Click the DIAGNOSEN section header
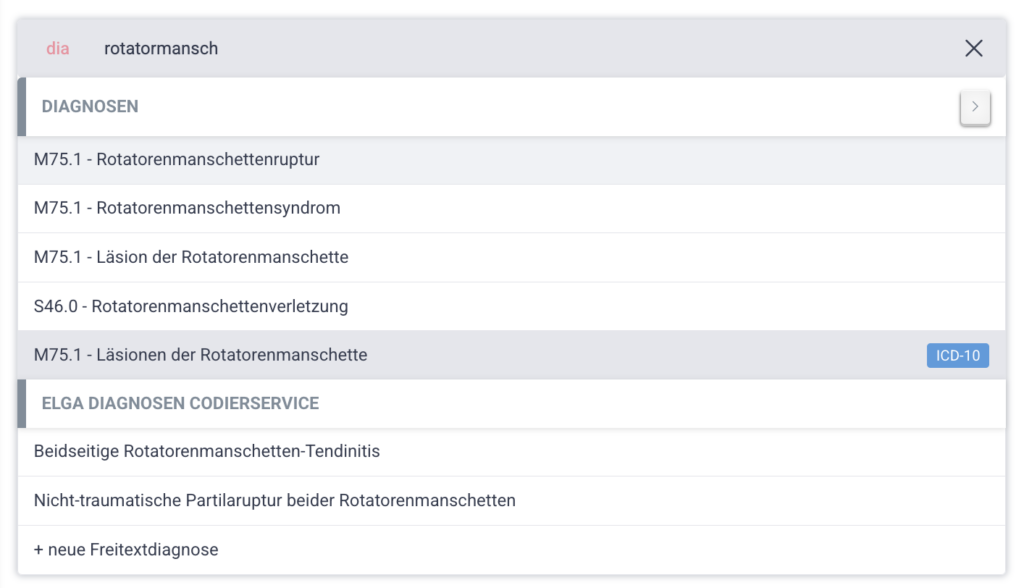This screenshot has width=1024, height=588. click(x=90, y=107)
